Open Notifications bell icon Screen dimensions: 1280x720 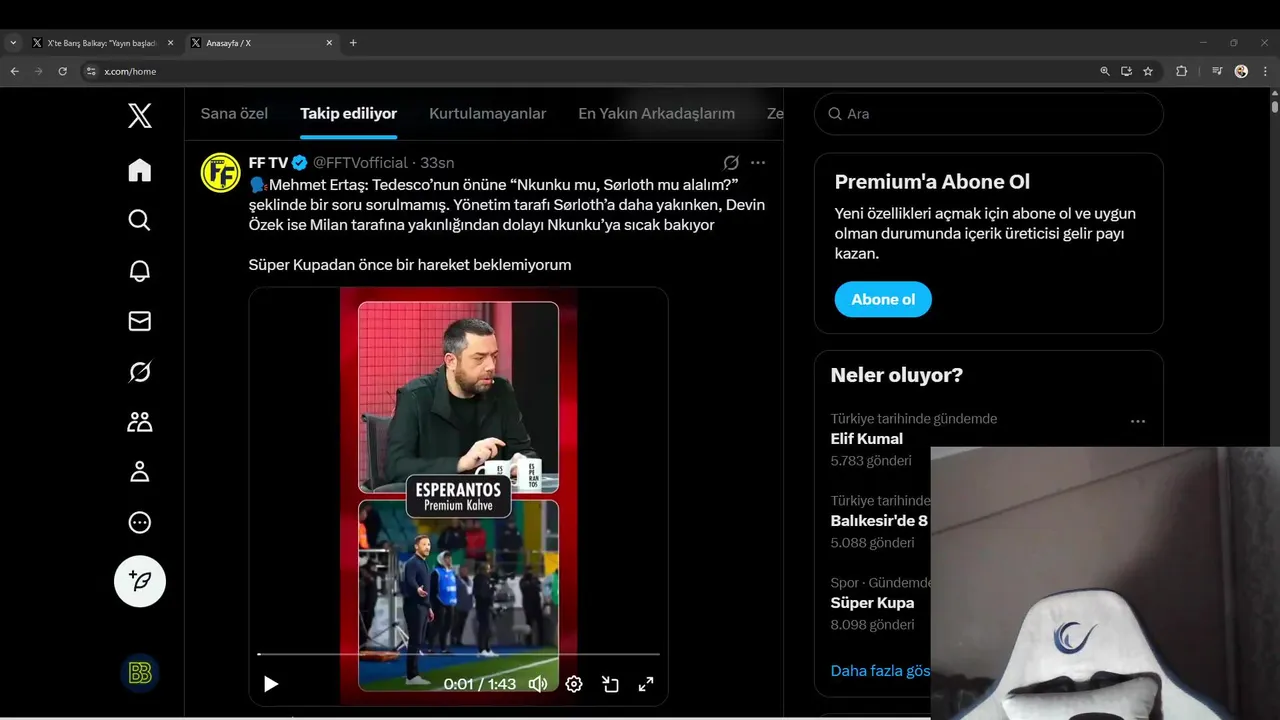pos(140,271)
